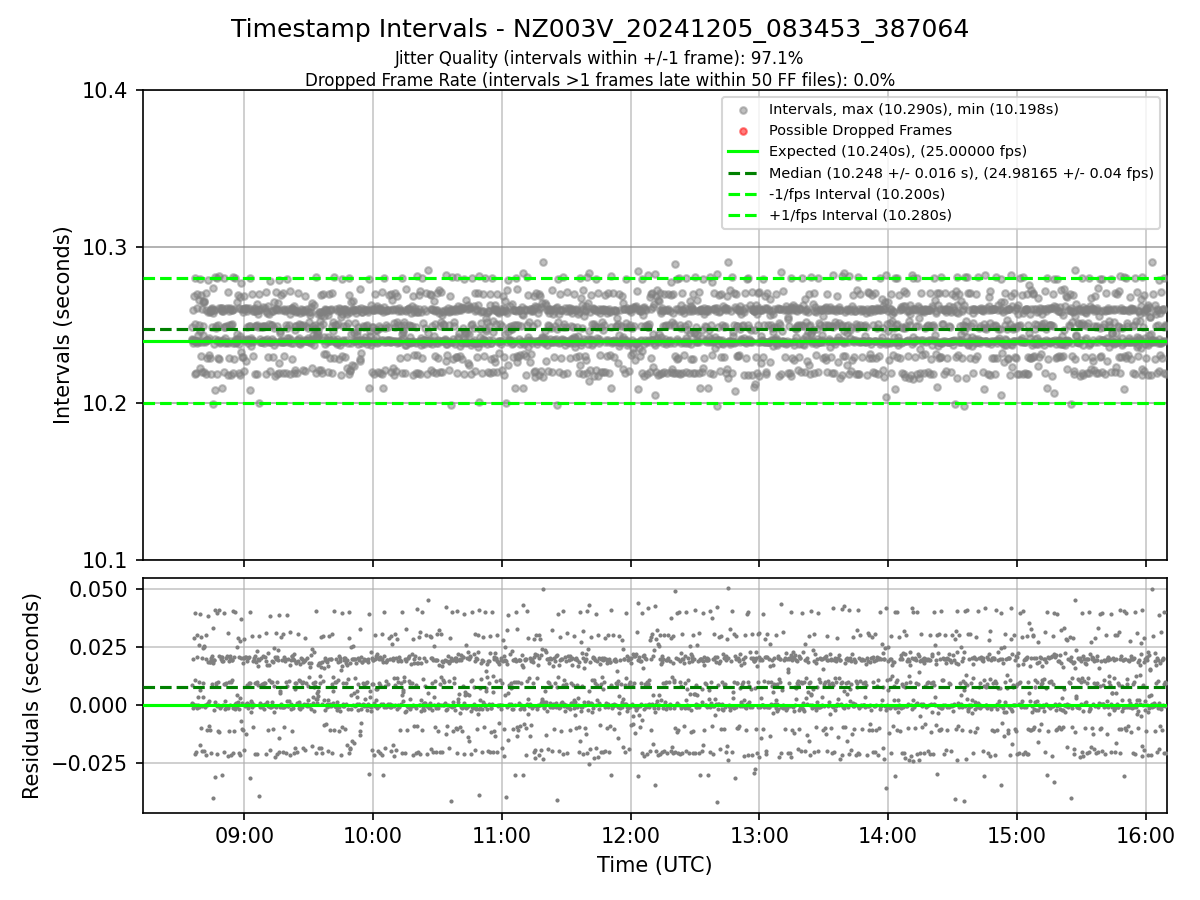Click the "Intervals (seconds)" y-axis label
Viewport: 1200px width, 900px height.
[63, 325]
